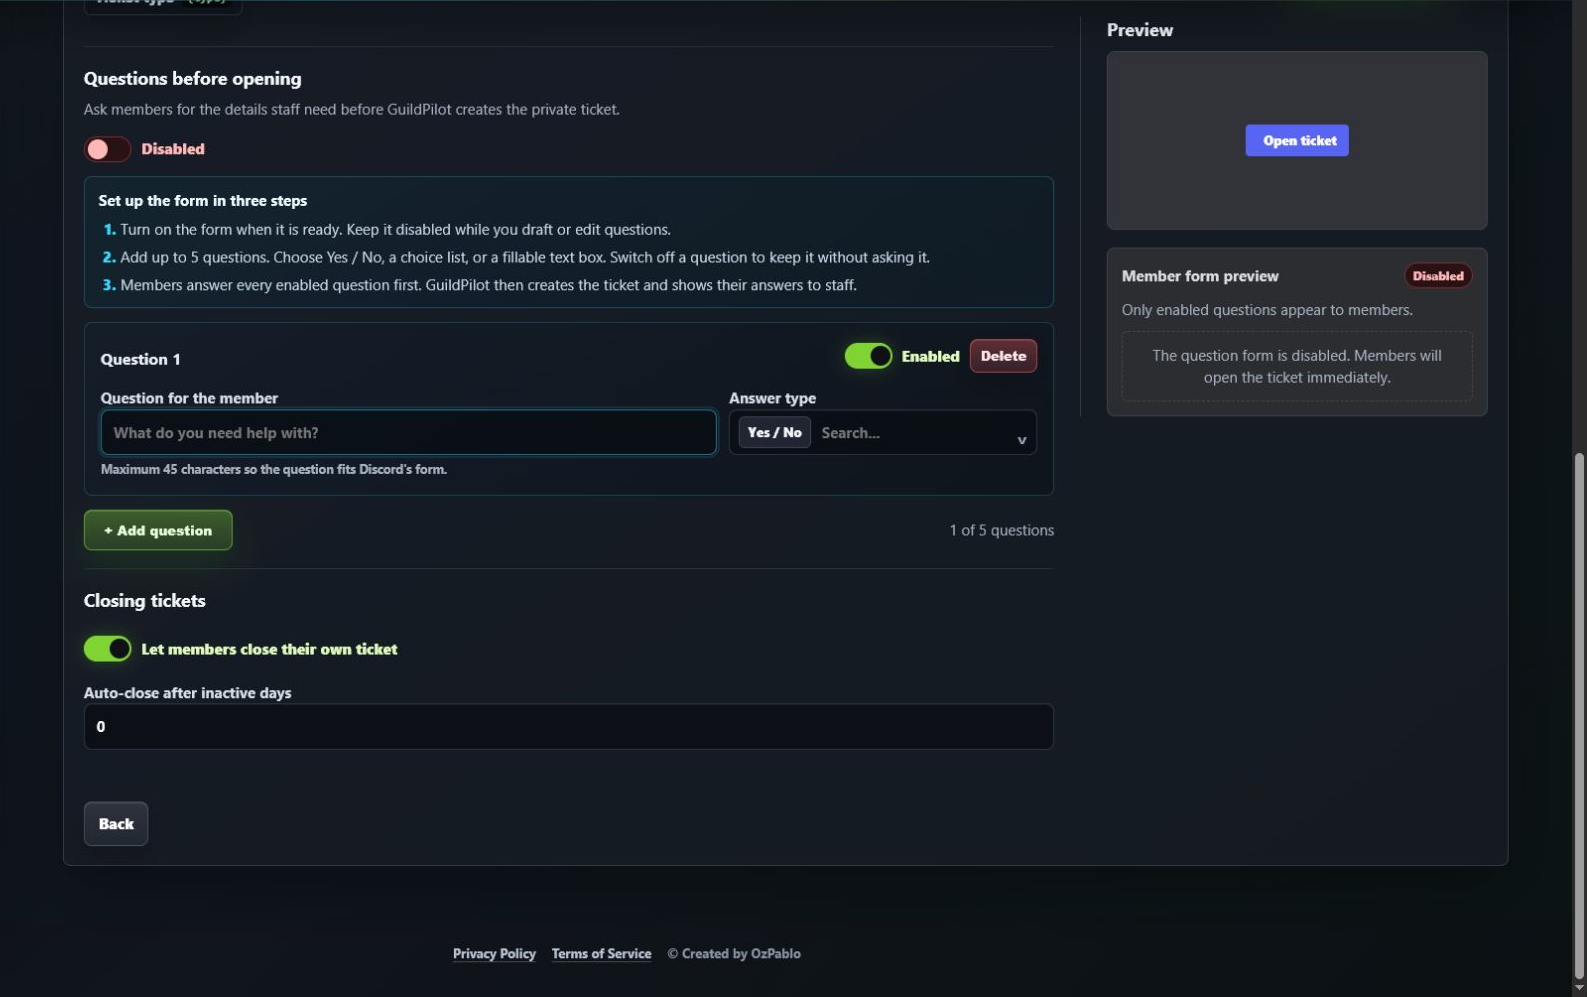Click the 'Member form preview' heading
Screen dimensions: 1587x997
[x=1200, y=276]
